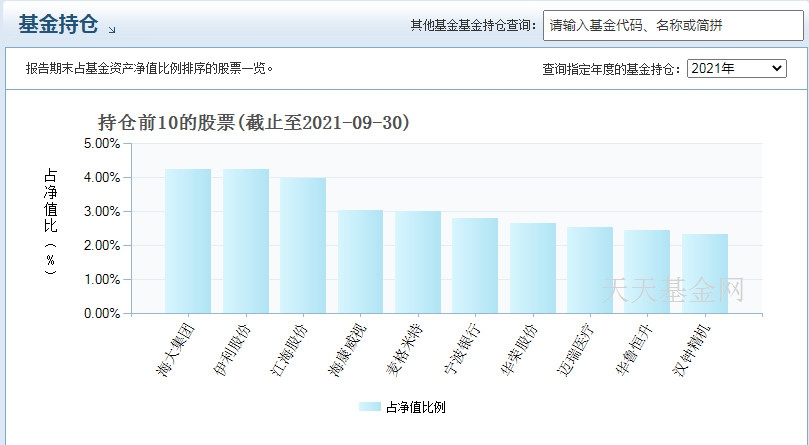The width and height of the screenshot is (809, 445).
Task: Select the 海大集团 bar in chart
Action: (x=188, y=241)
